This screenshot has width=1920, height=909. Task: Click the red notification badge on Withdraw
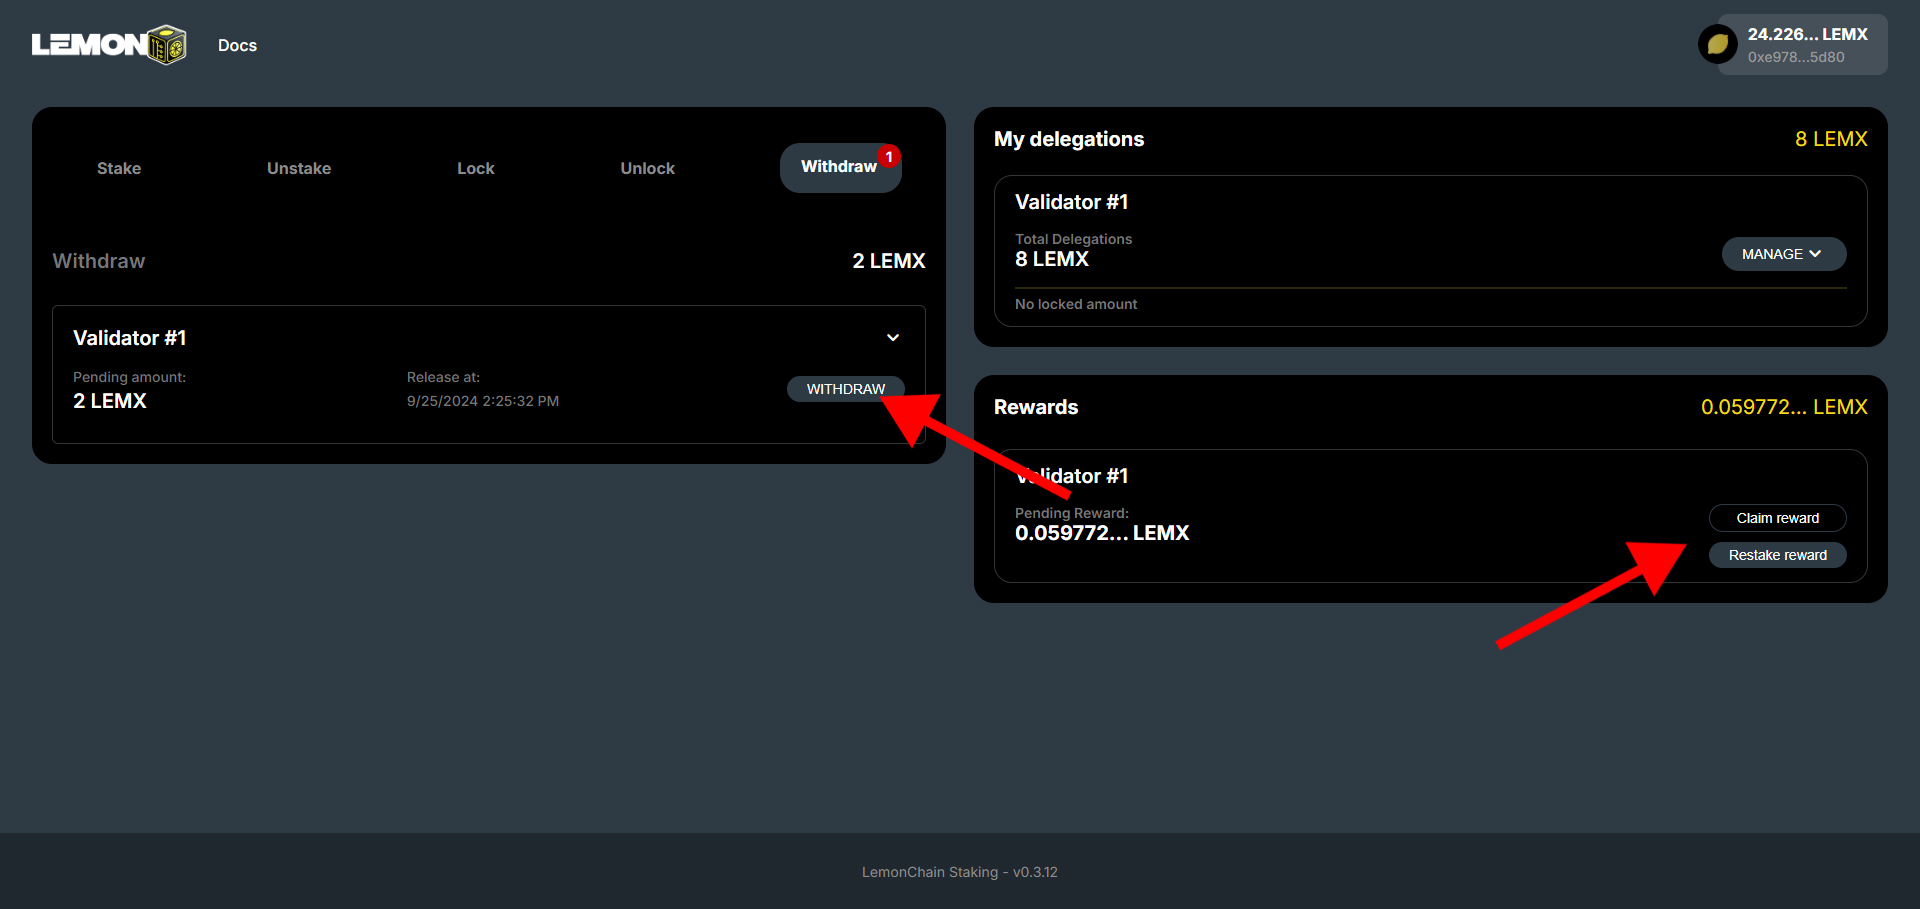(x=888, y=157)
